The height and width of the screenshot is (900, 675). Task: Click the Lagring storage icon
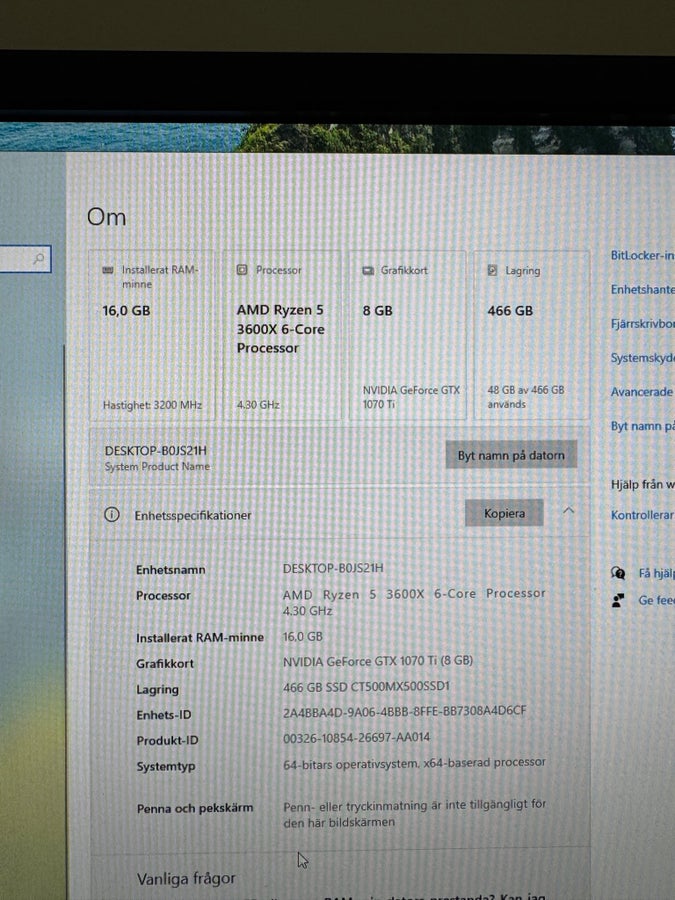(492, 270)
